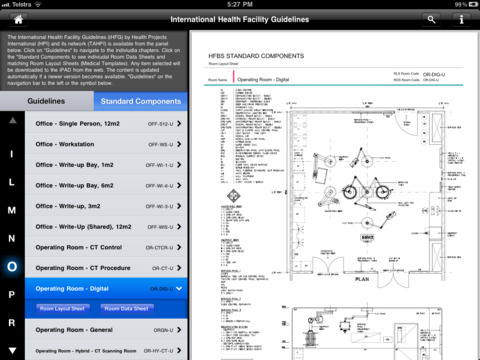Select the Operating Room - CT Procedure row
Screen dimensions: 480x360
tap(106, 268)
